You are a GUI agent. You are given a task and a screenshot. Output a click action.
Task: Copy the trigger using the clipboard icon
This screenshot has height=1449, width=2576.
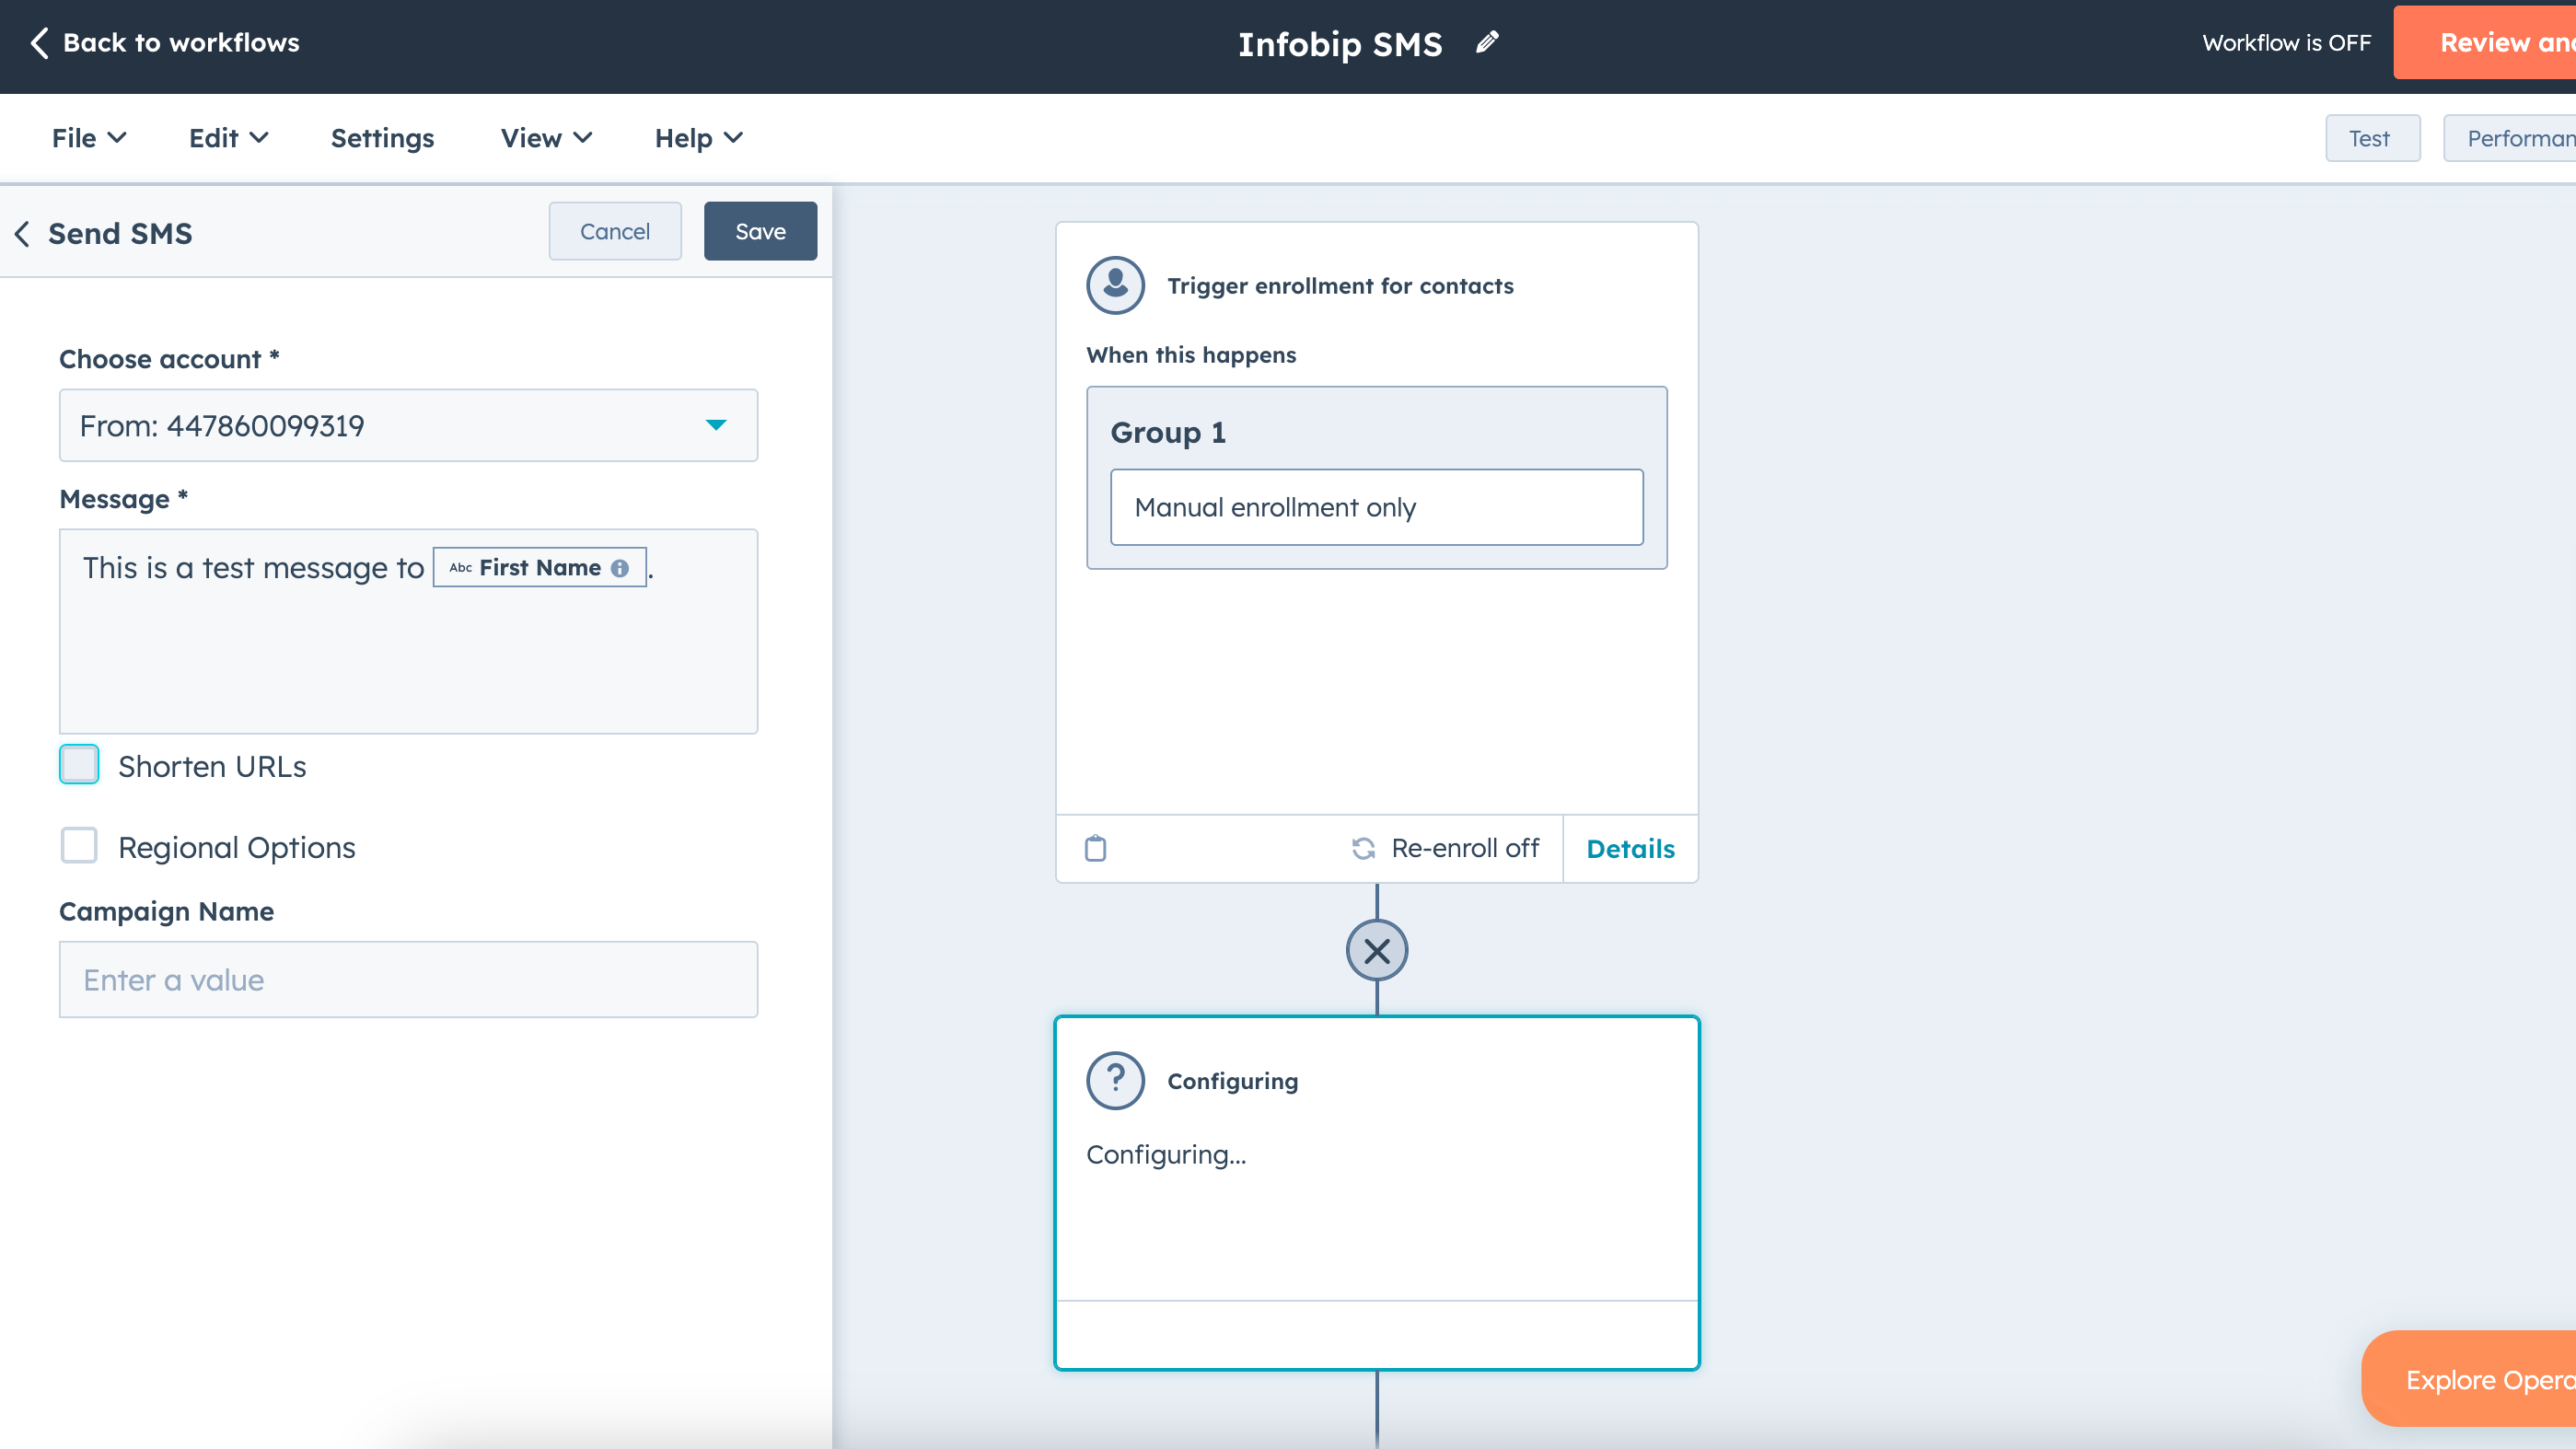coord(1096,848)
